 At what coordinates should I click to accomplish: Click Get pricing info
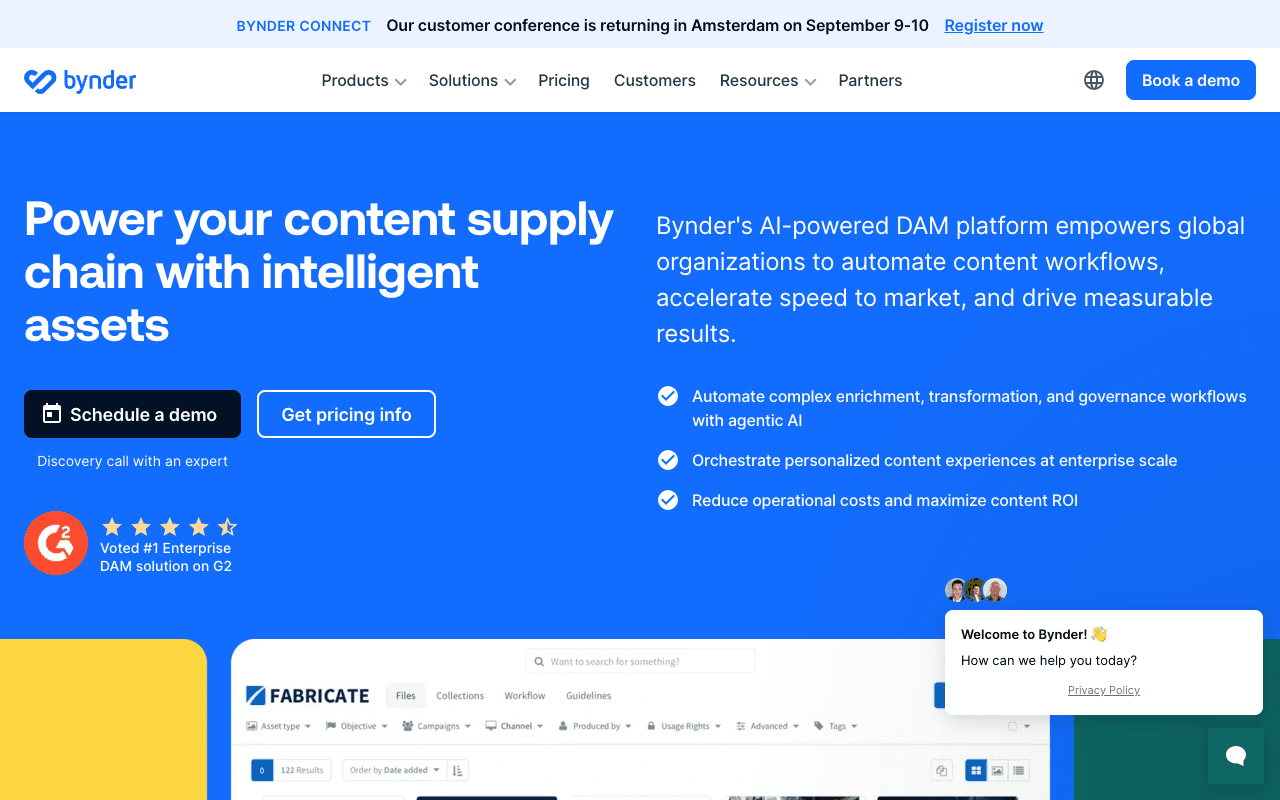coord(346,414)
